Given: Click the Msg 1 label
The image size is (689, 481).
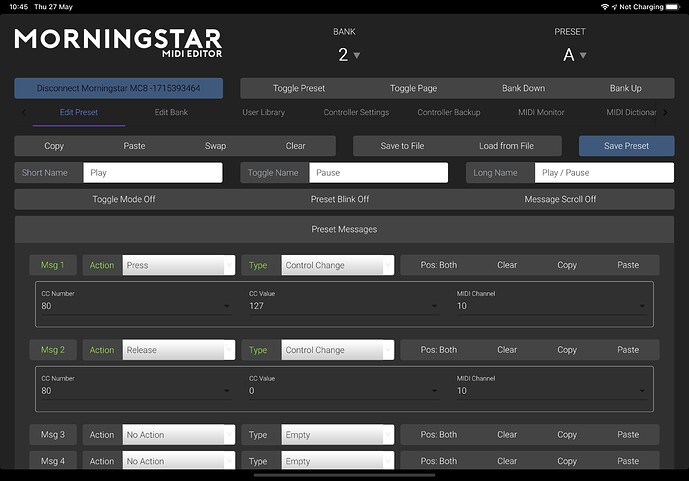Looking at the screenshot, I should tap(53, 265).
